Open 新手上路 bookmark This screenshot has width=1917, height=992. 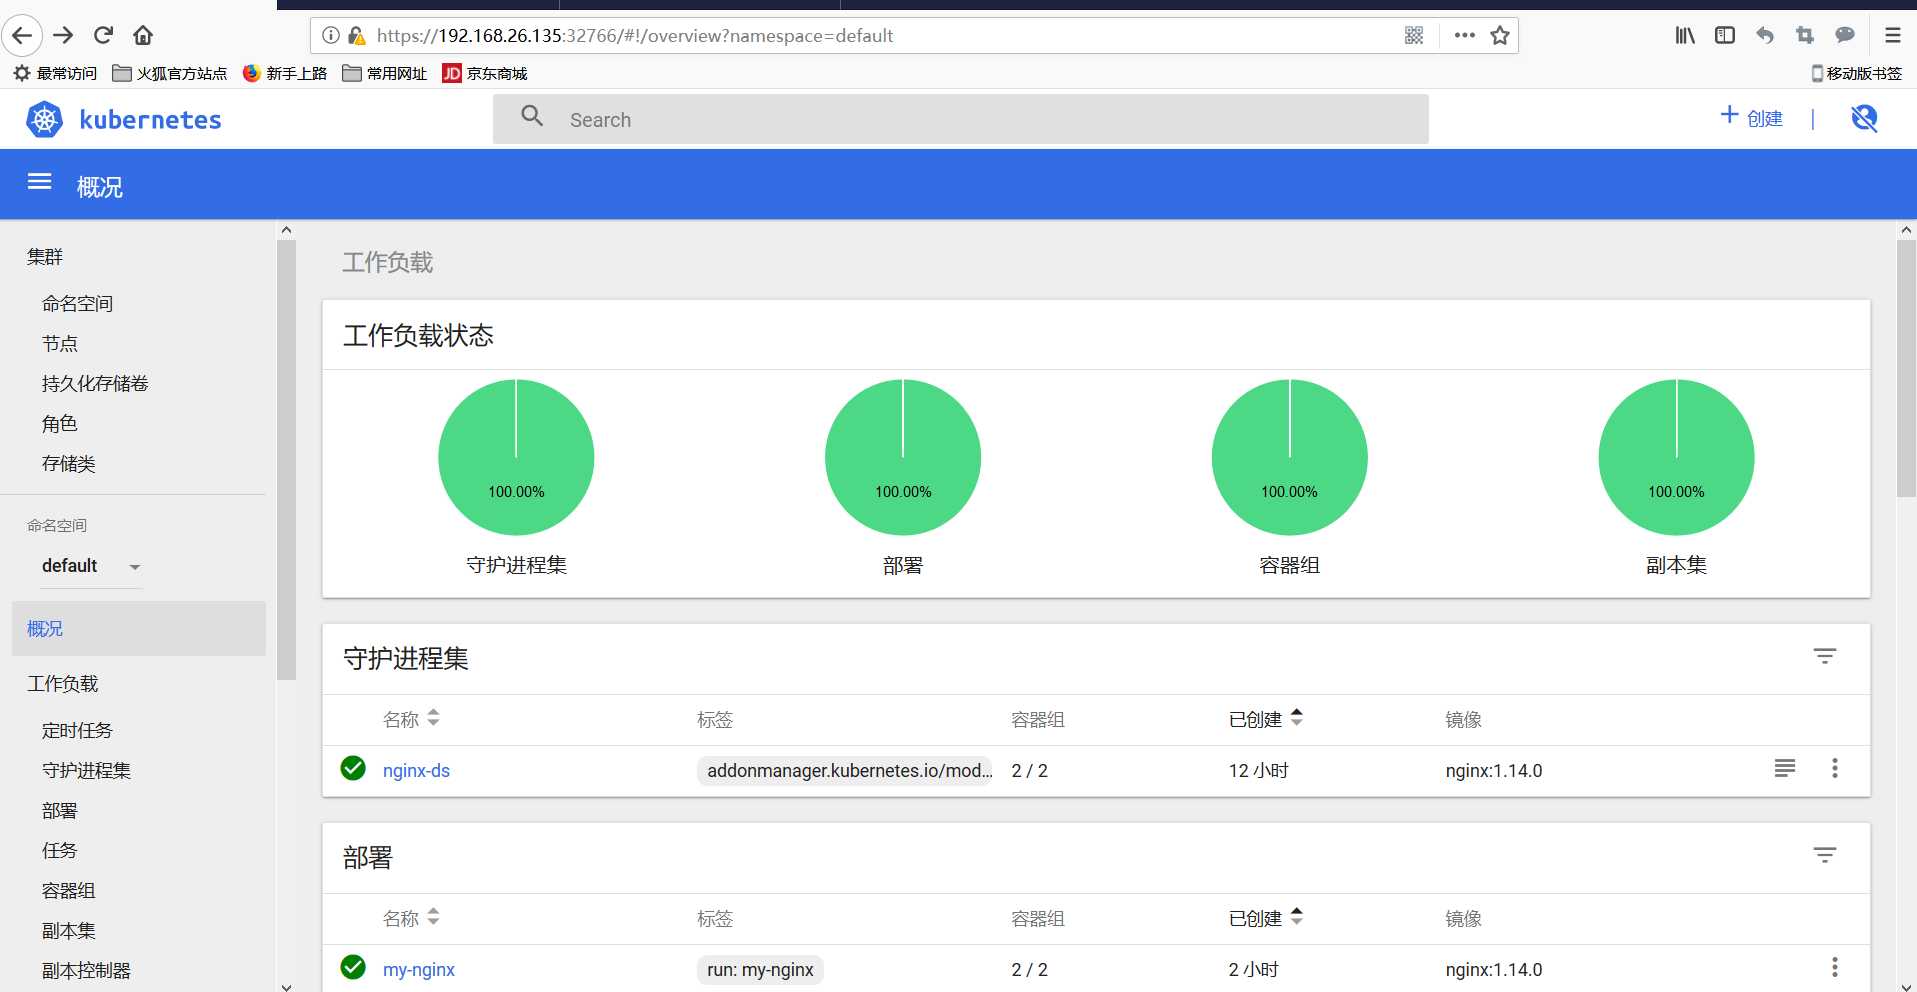pos(285,73)
